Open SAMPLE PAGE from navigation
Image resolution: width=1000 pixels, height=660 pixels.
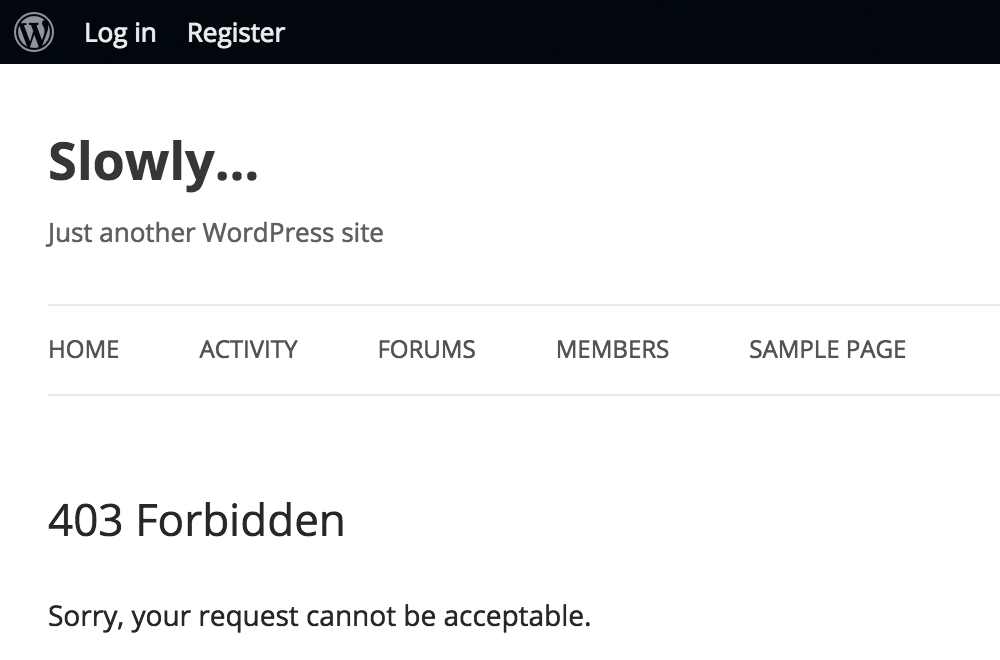click(x=827, y=349)
